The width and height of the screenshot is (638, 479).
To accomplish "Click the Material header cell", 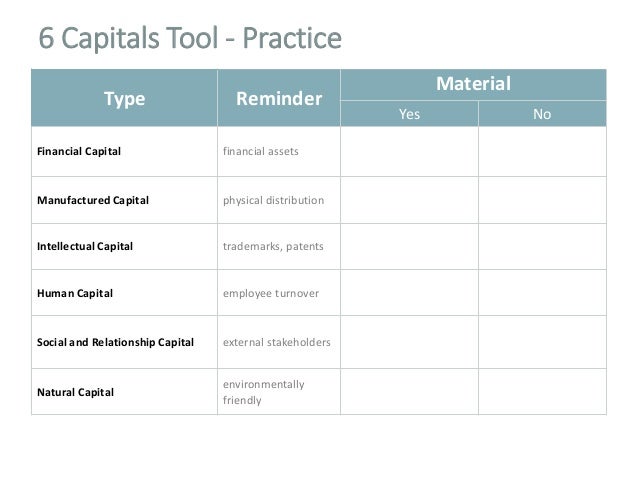I will [x=472, y=84].
